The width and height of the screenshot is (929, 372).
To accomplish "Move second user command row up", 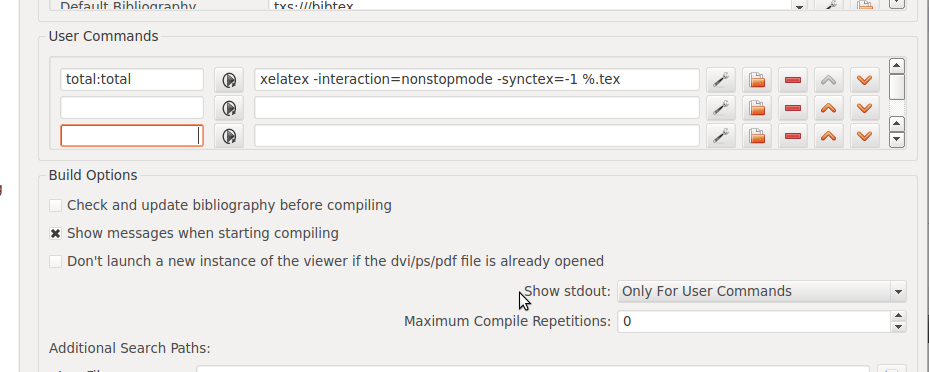I will (x=828, y=108).
